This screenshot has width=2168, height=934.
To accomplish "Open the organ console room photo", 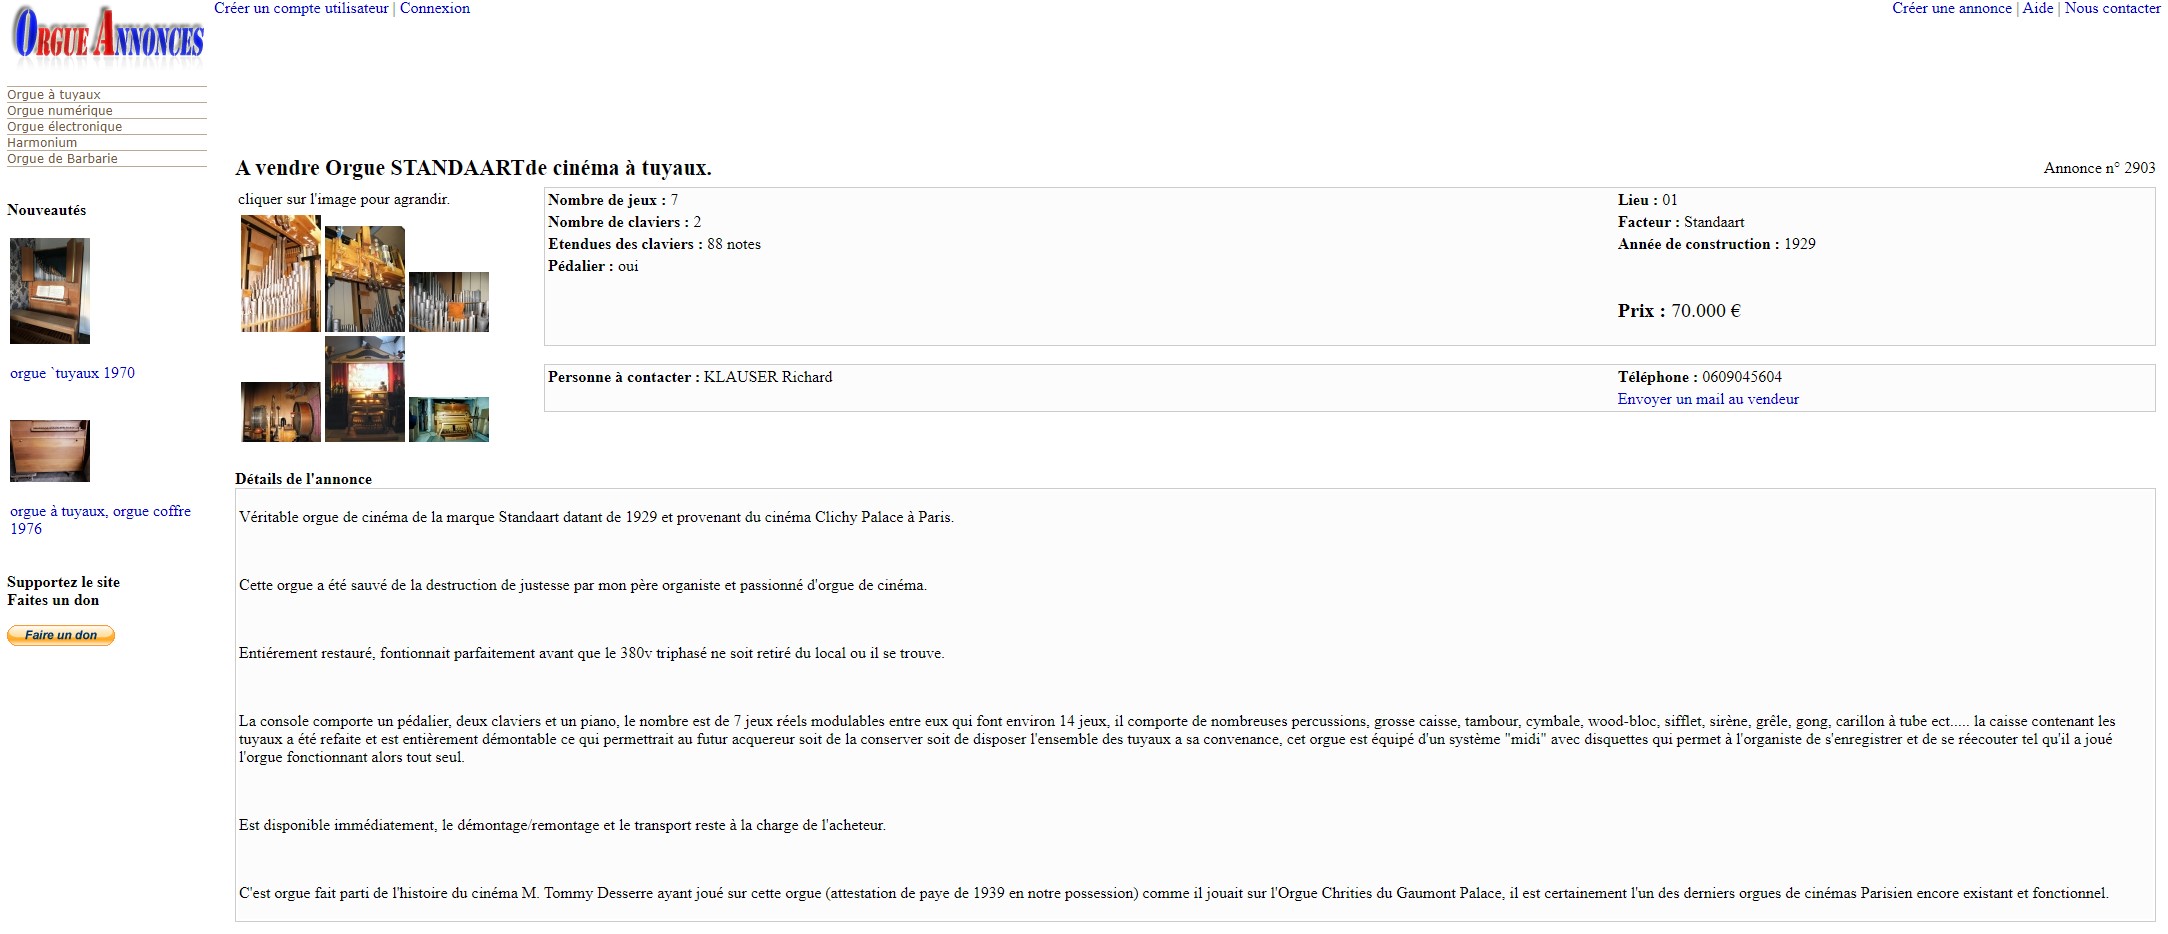I will (x=449, y=420).
